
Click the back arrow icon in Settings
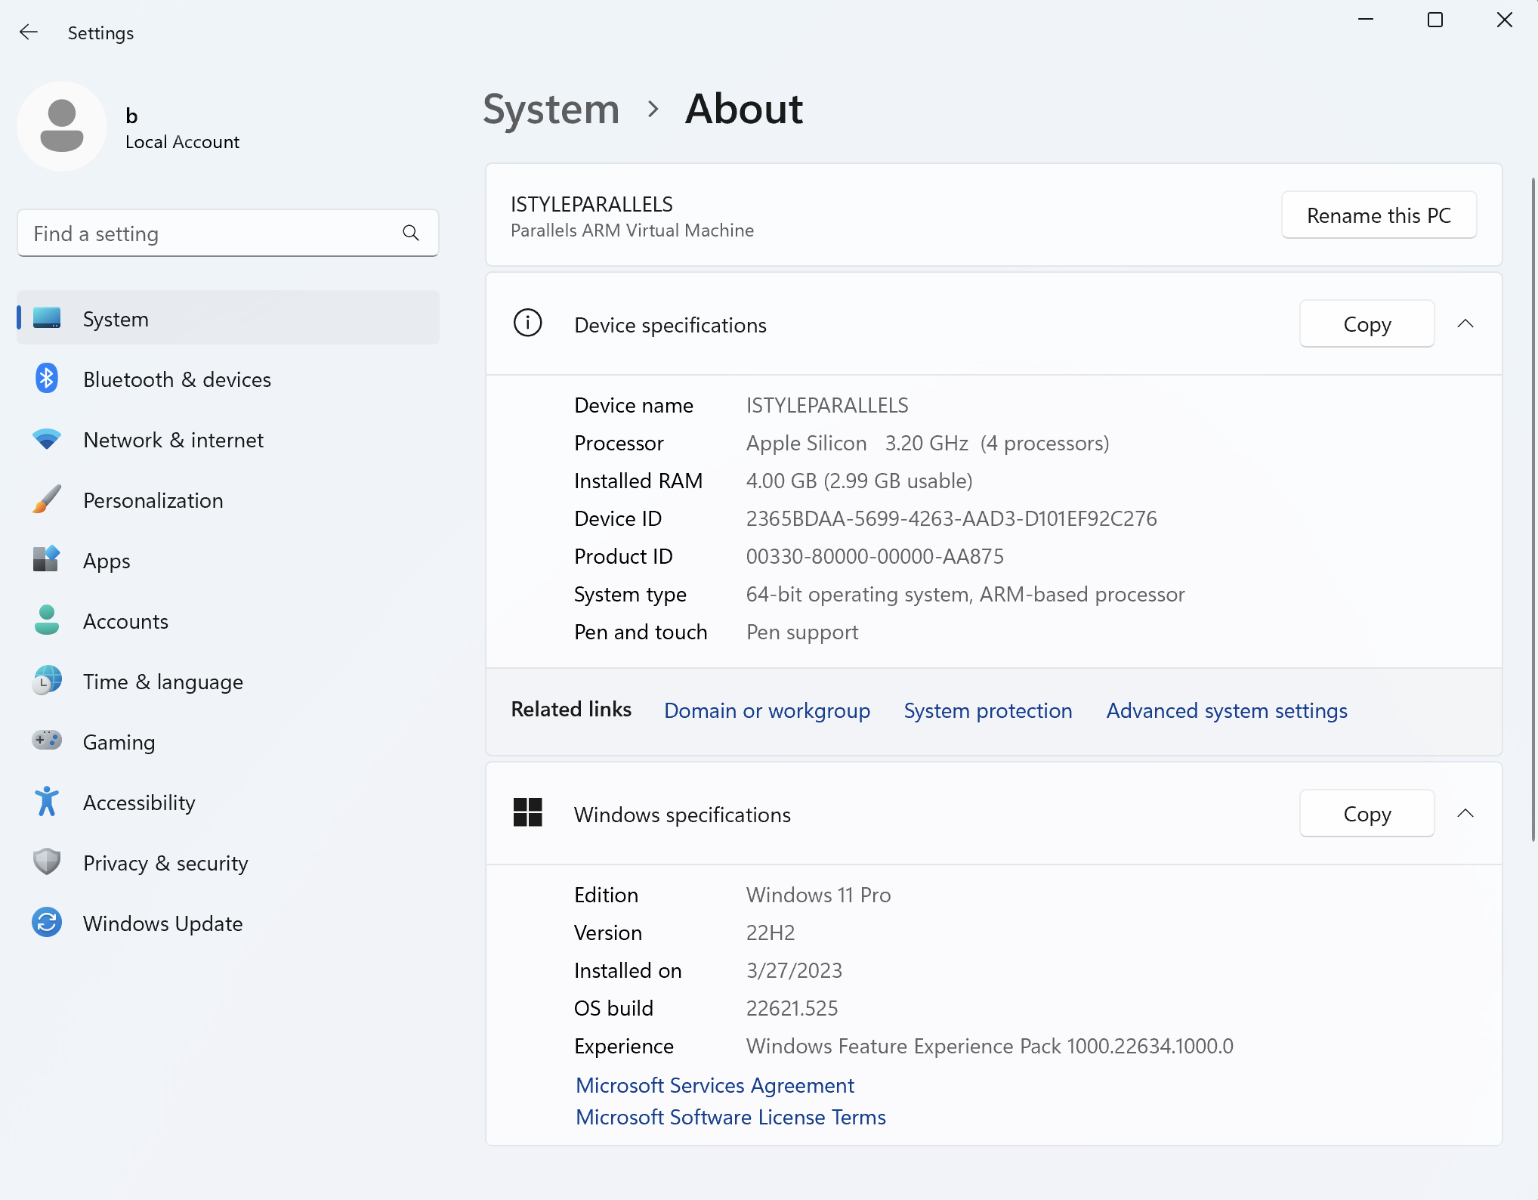point(29,32)
